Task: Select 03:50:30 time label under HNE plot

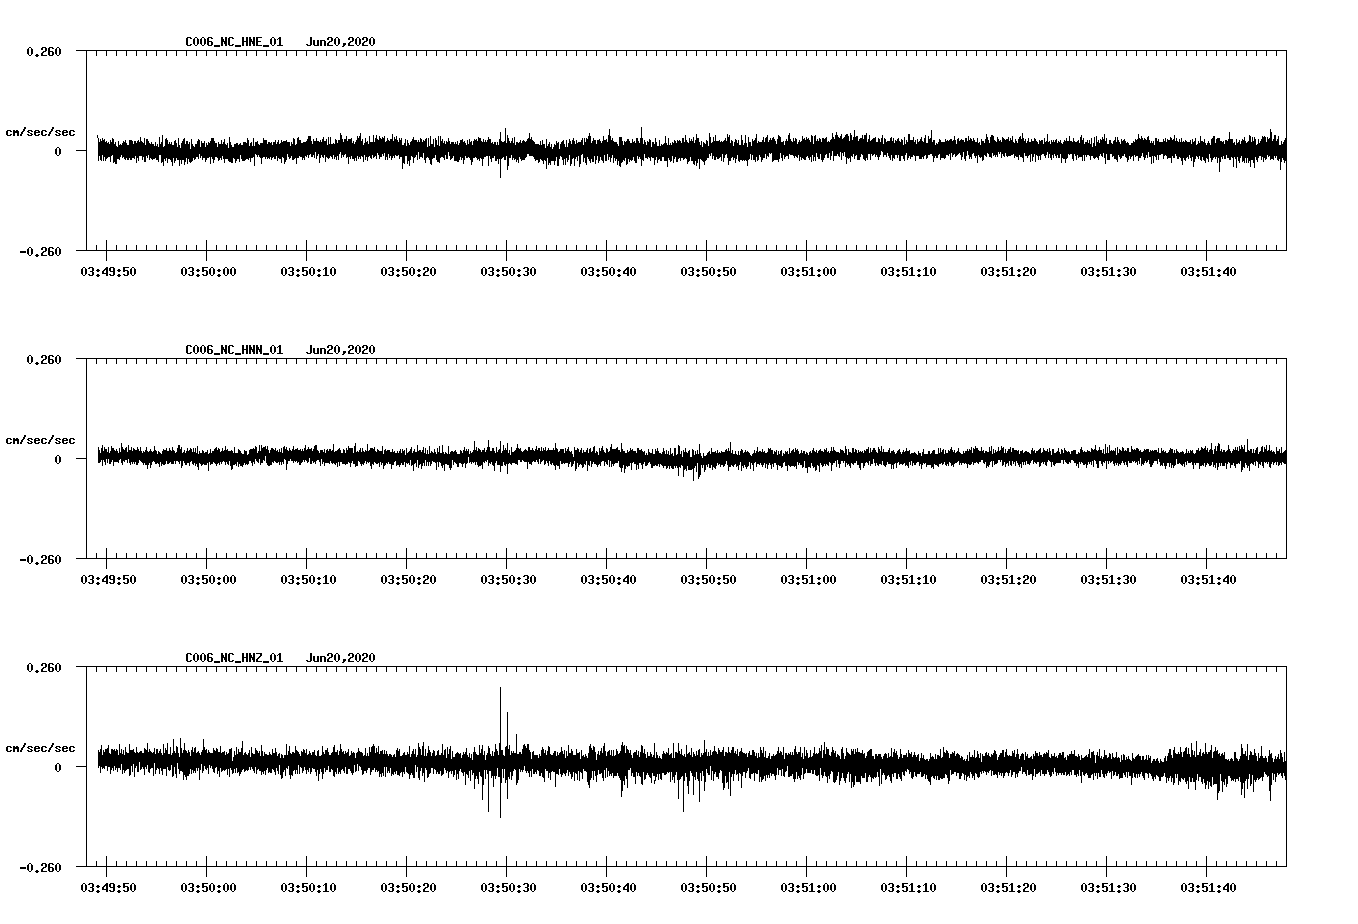Action: coord(508,272)
